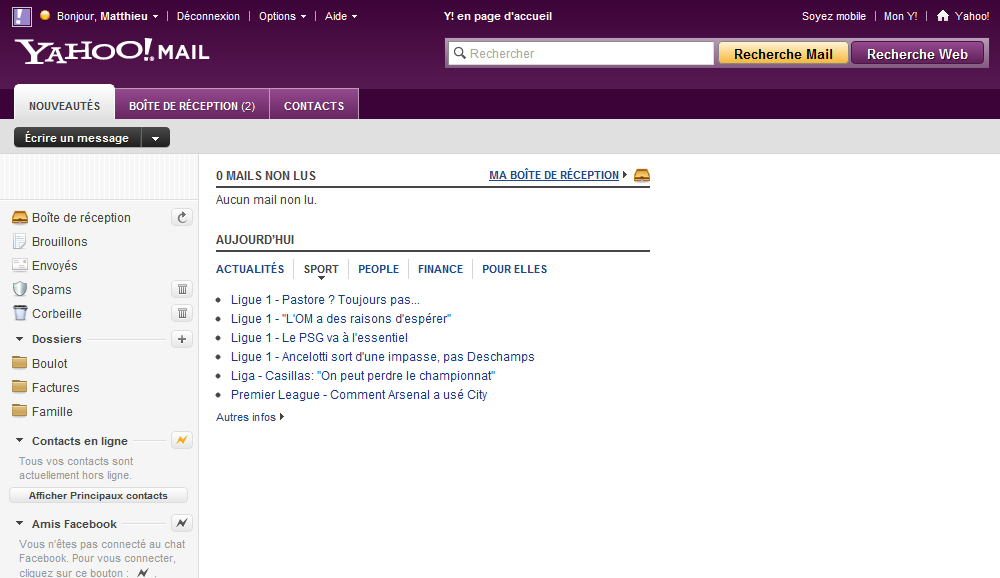Viewport: 1000px width, 578px height.
Task: Open article "L'OM a des raisons d'espérer"
Action: 341,319
